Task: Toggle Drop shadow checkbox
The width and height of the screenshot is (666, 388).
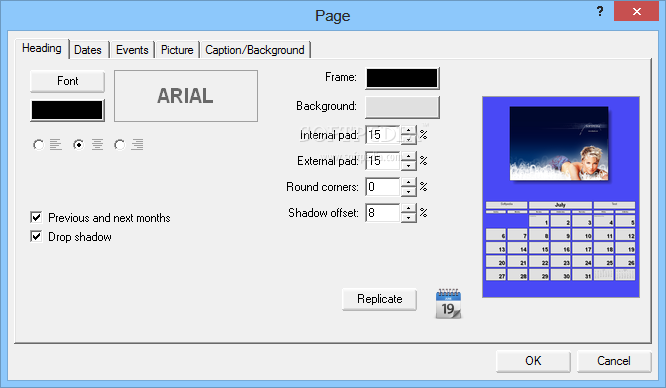Action: pos(36,236)
